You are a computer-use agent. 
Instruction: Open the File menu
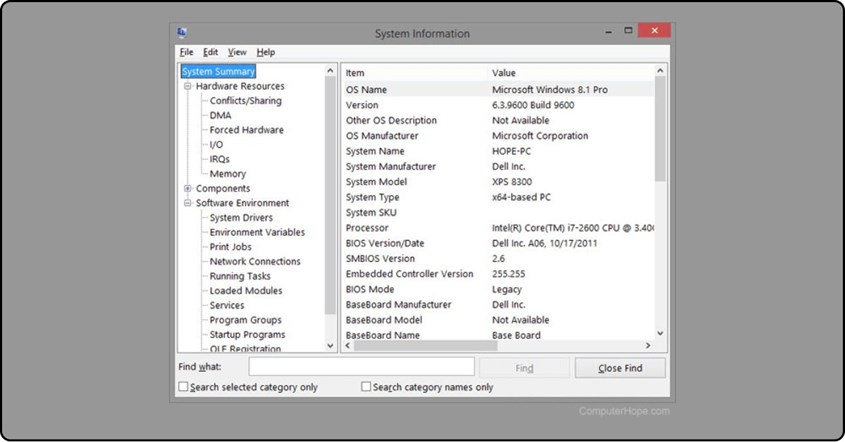point(186,52)
